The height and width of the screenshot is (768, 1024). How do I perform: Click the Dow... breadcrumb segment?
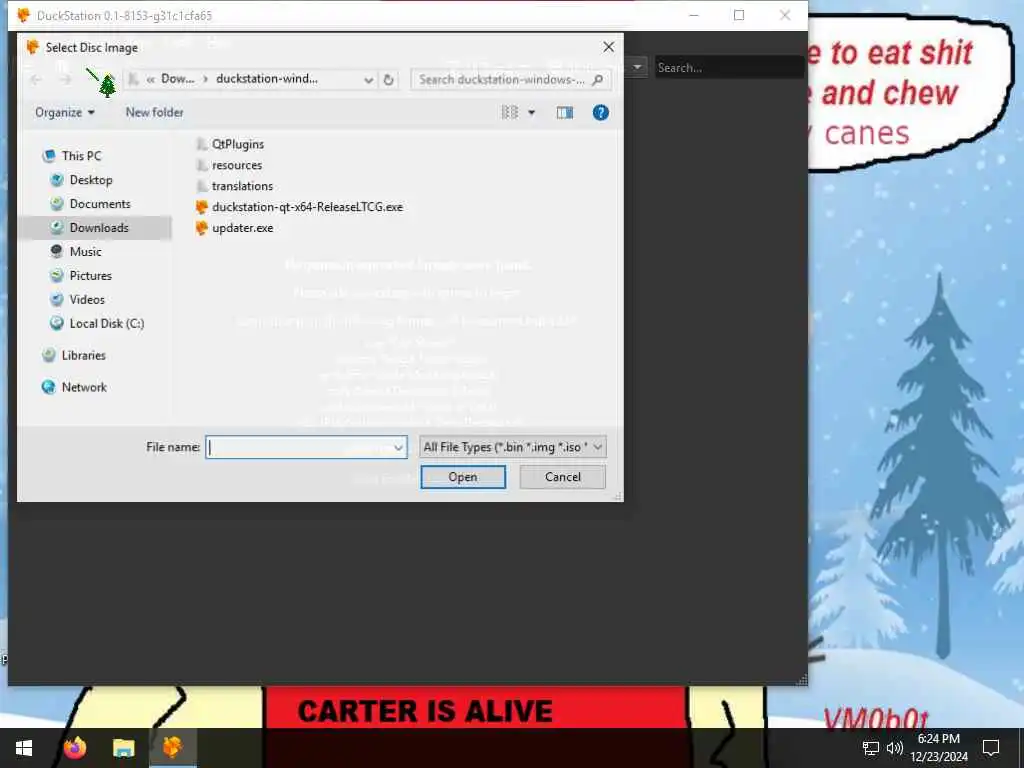tap(178, 79)
